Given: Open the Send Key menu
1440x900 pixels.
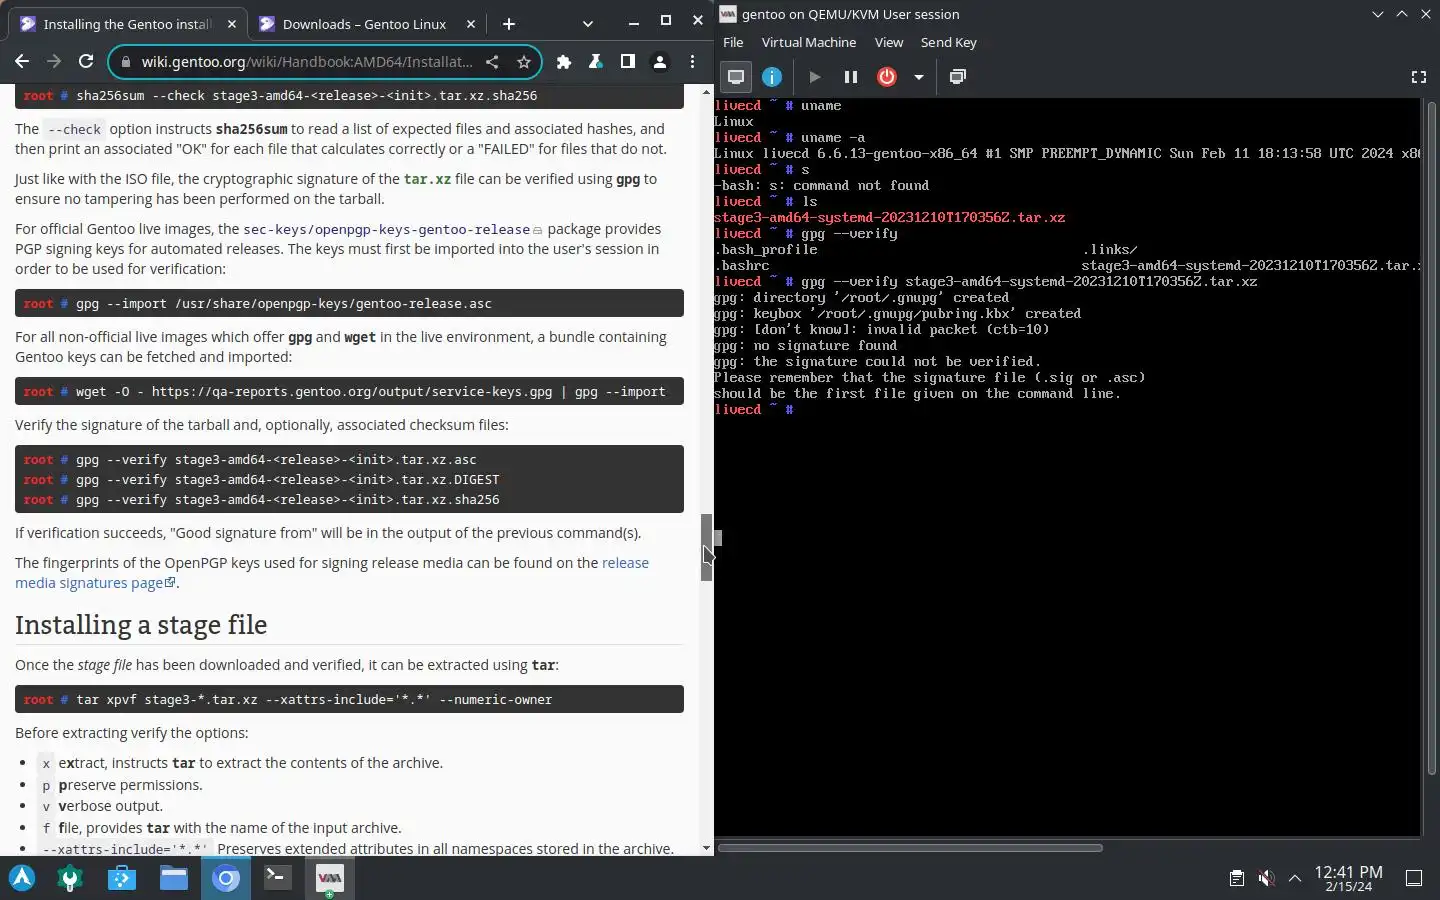Looking at the screenshot, I should 948,42.
